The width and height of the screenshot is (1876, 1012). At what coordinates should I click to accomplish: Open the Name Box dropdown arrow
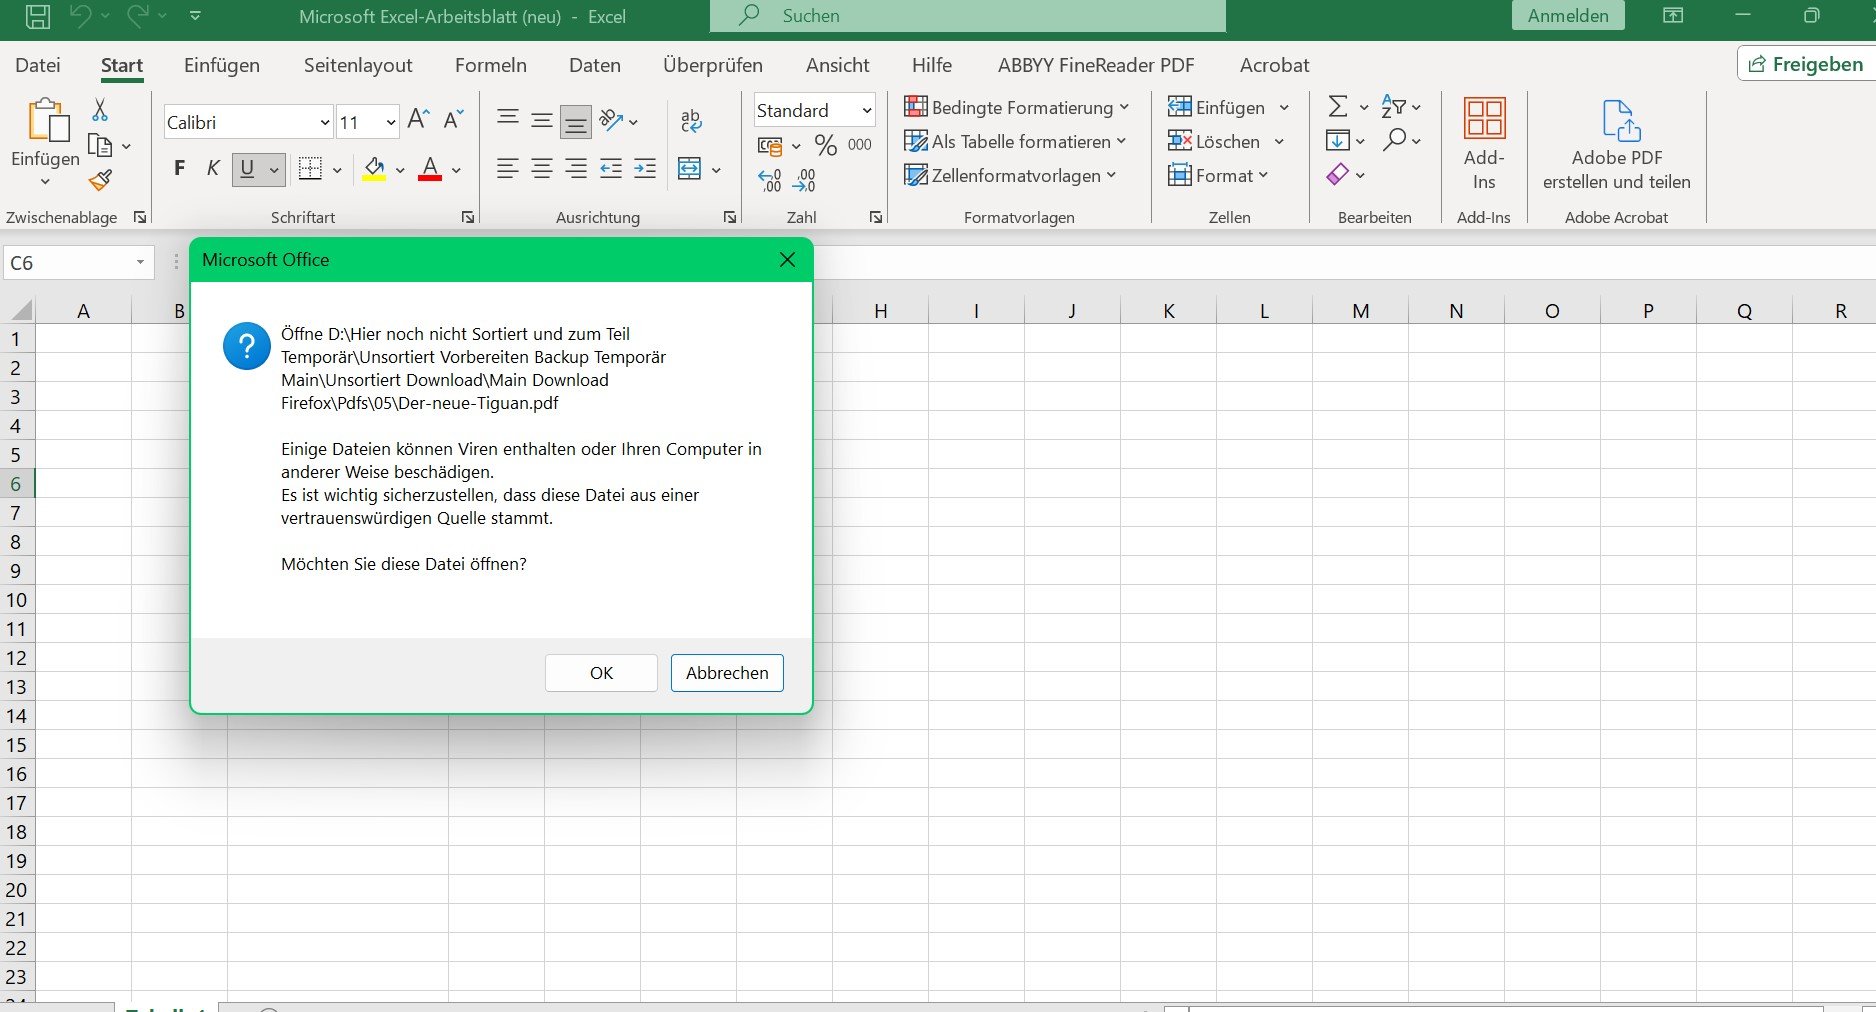click(x=140, y=262)
